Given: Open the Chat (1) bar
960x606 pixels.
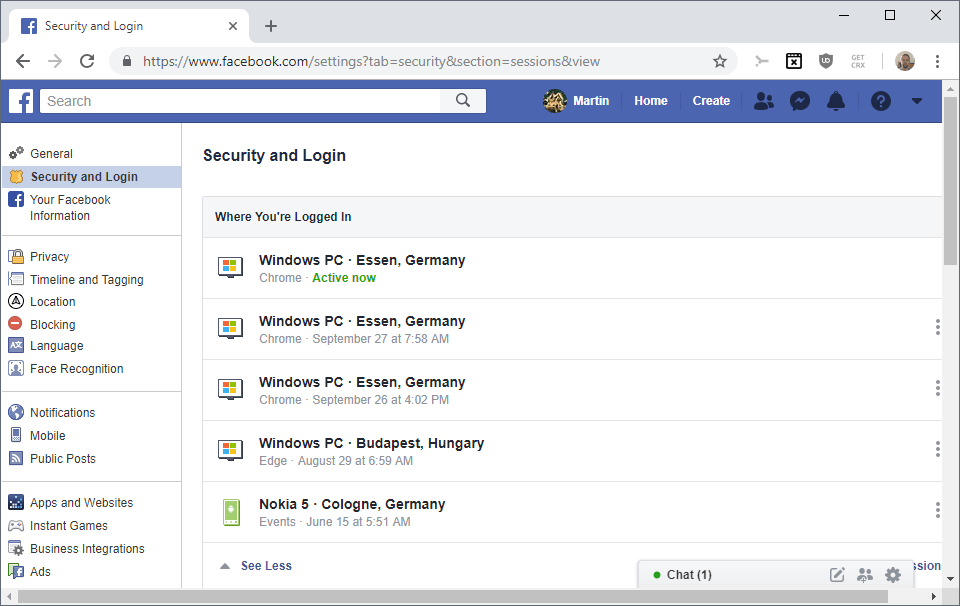Looking at the screenshot, I should tap(689, 575).
